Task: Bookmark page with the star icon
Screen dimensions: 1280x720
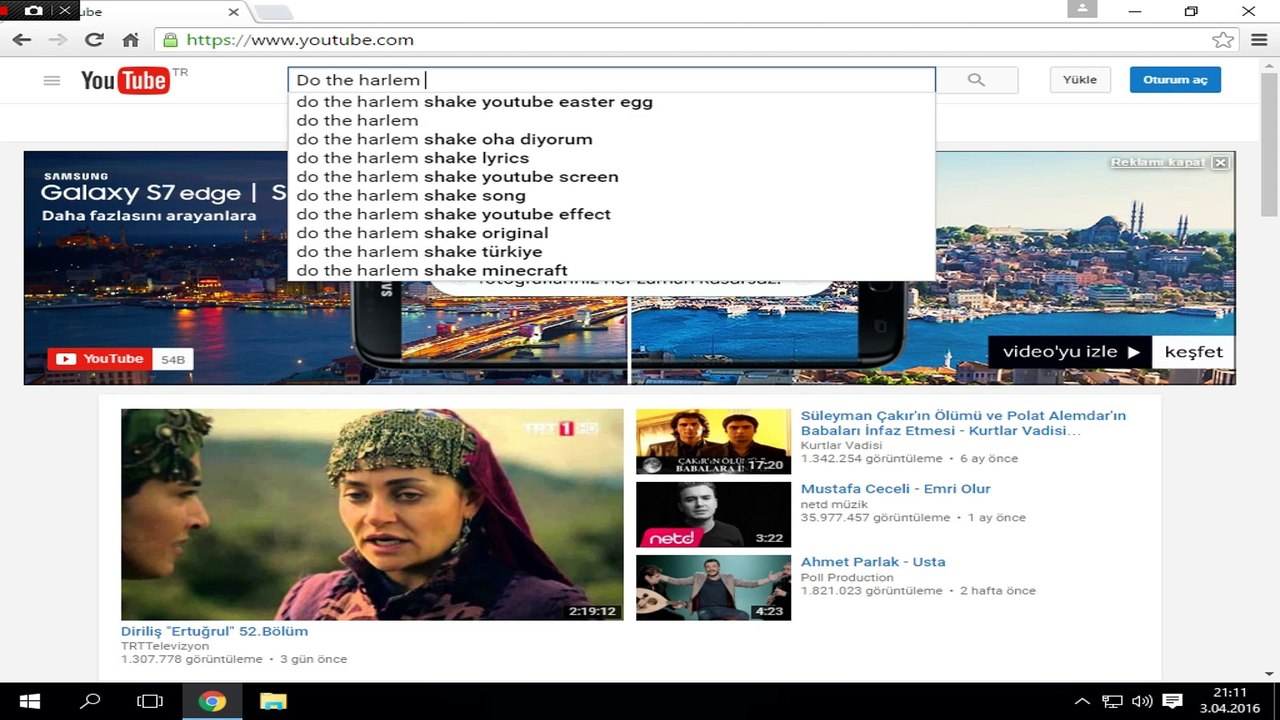Action: tap(1222, 40)
